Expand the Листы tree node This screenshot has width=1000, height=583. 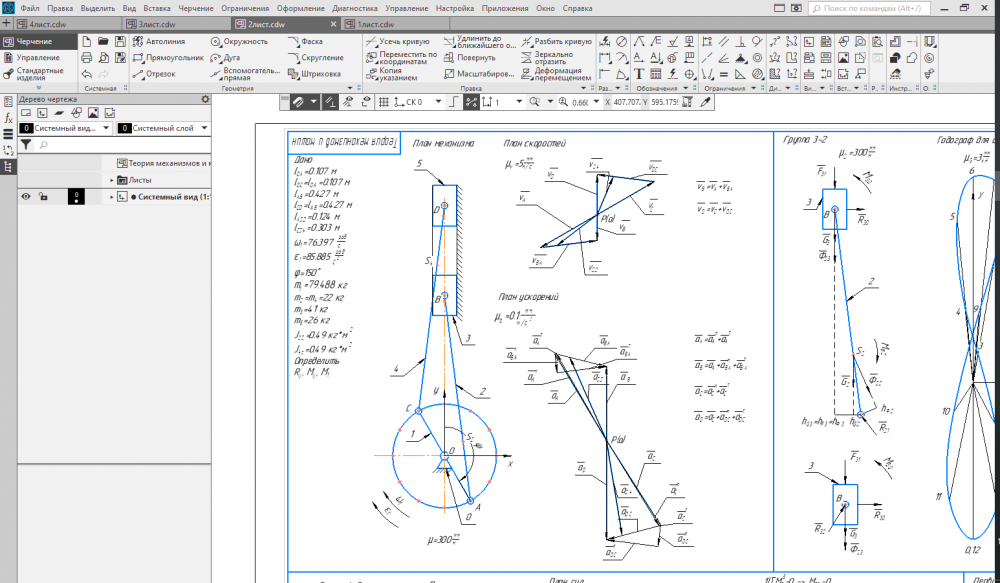(112, 180)
